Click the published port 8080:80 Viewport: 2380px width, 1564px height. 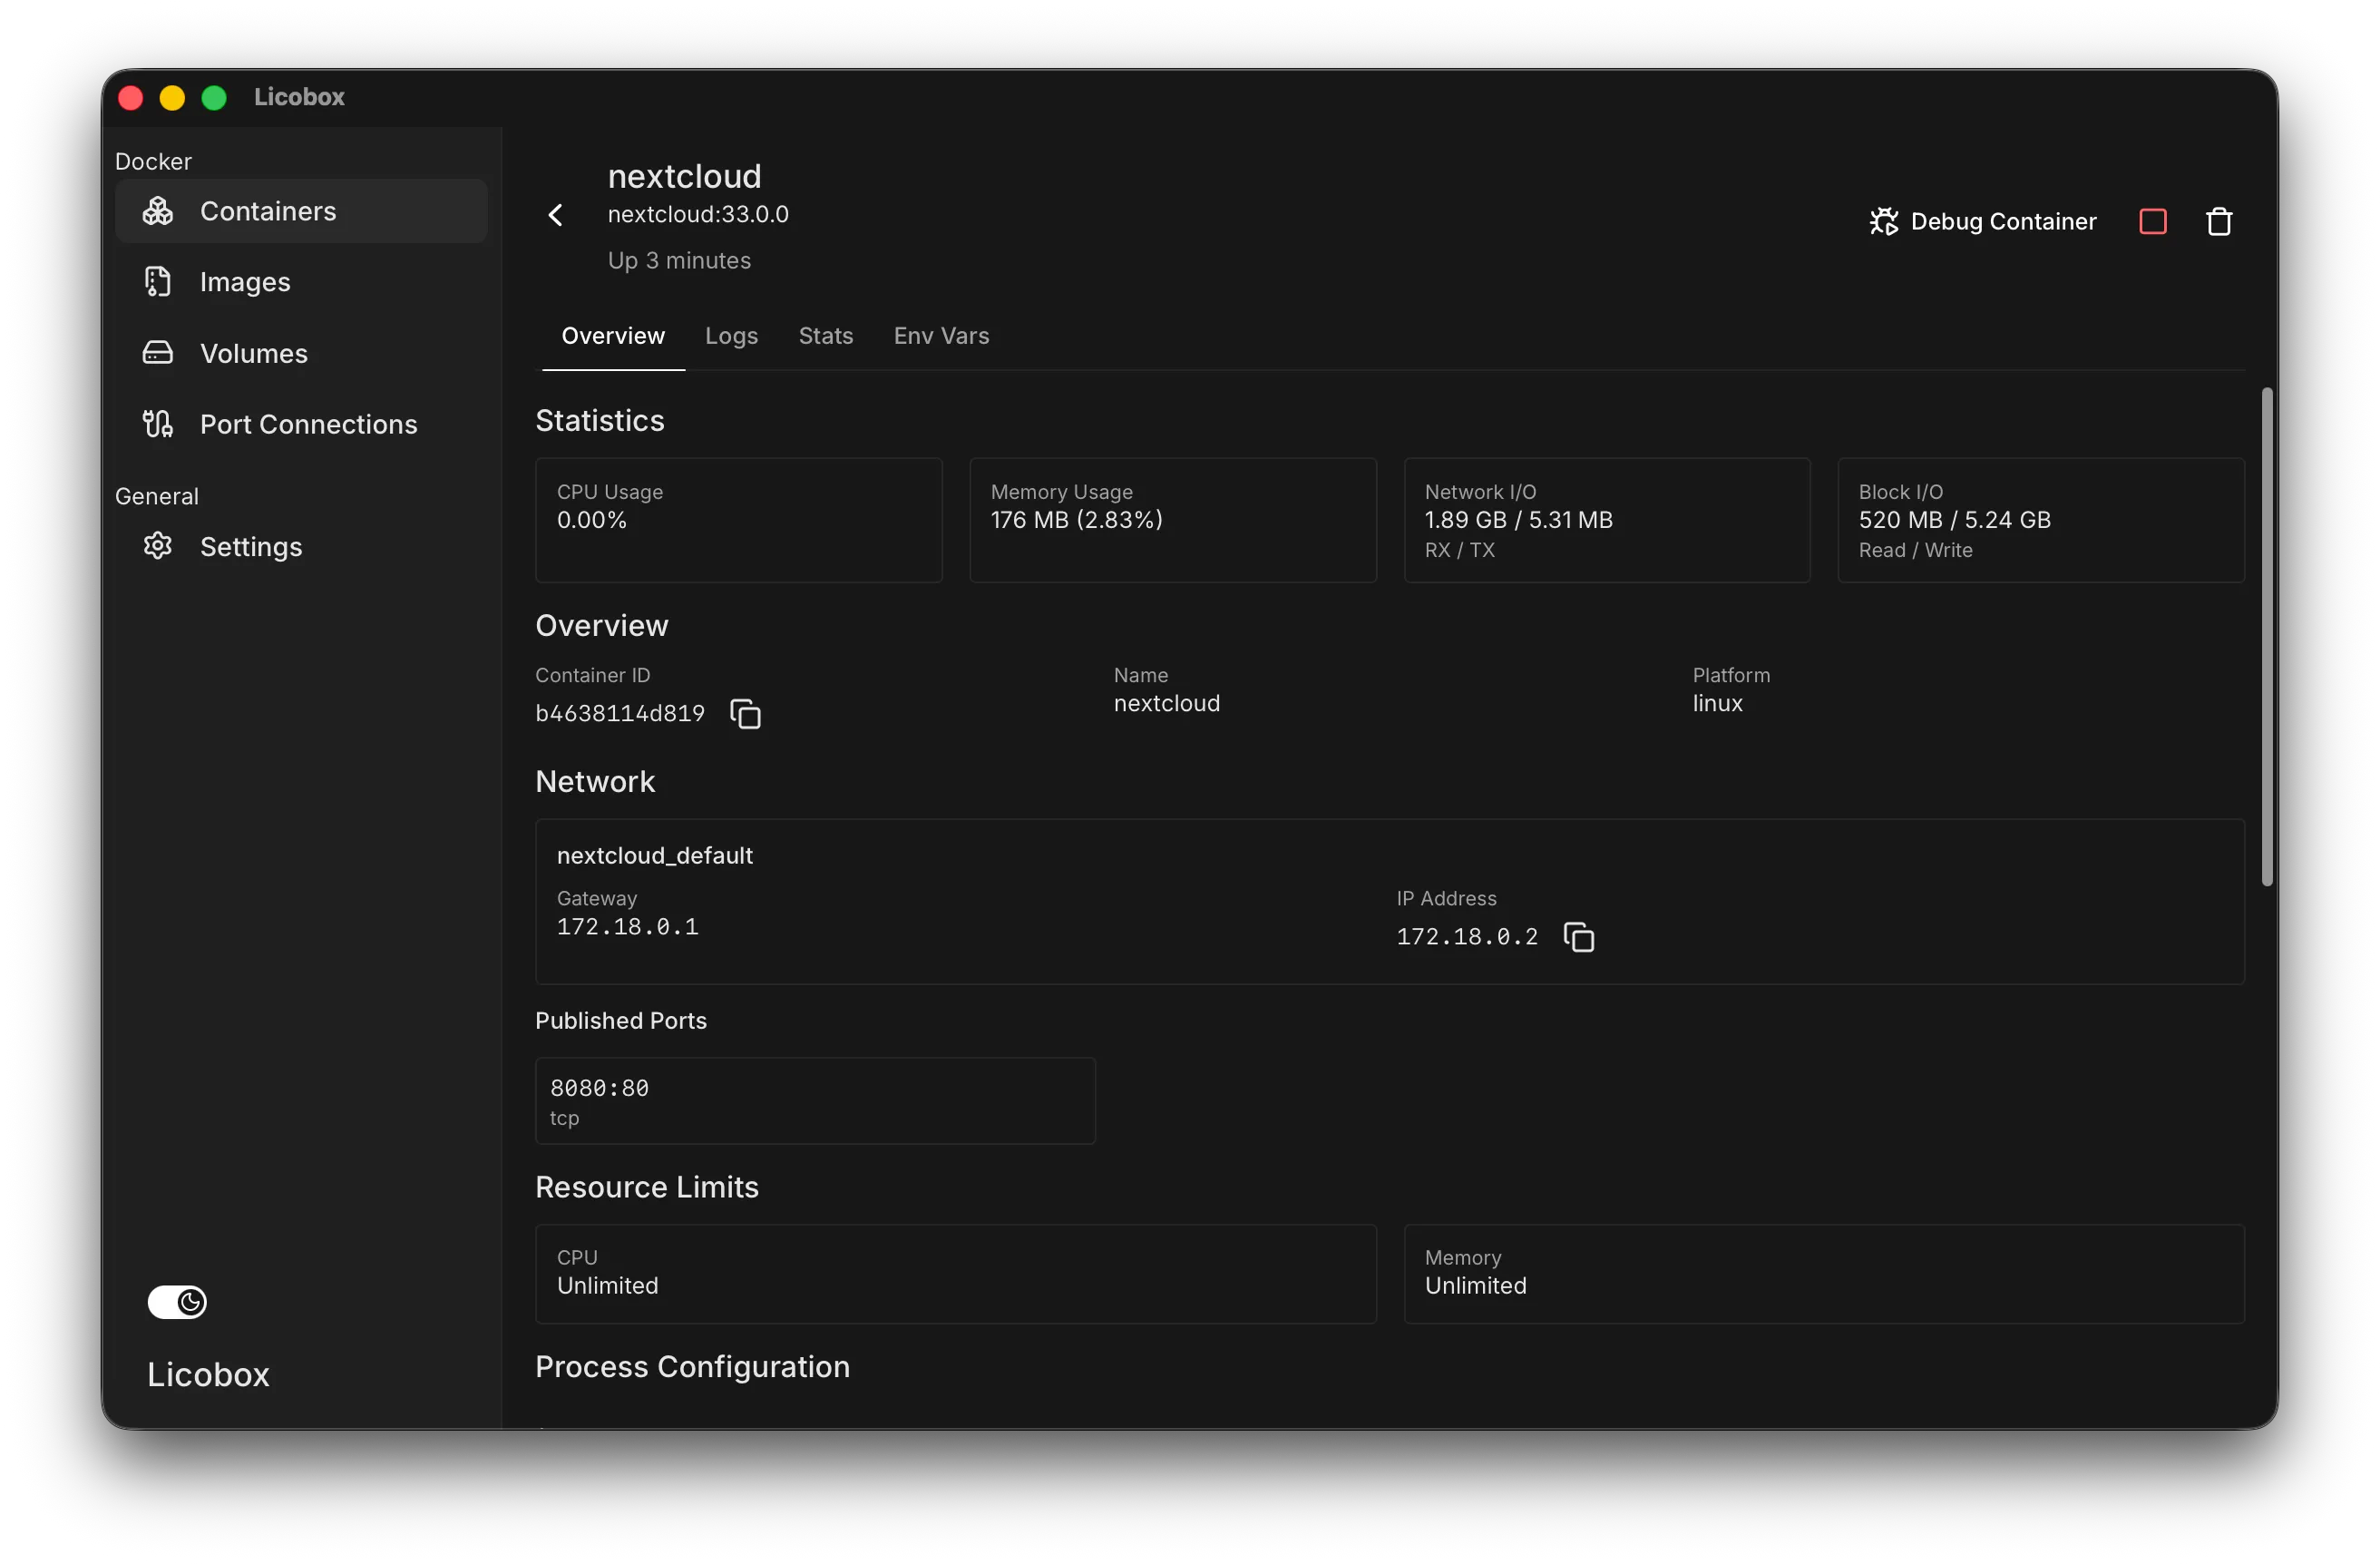coord(599,1088)
